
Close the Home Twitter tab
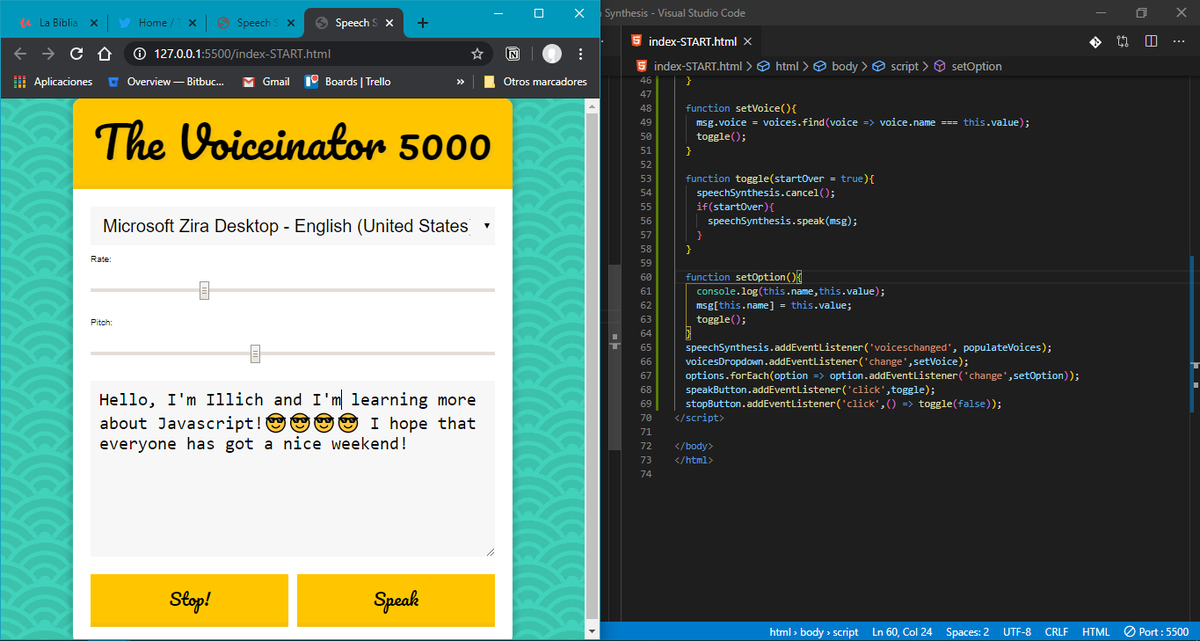click(x=193, y=23)
